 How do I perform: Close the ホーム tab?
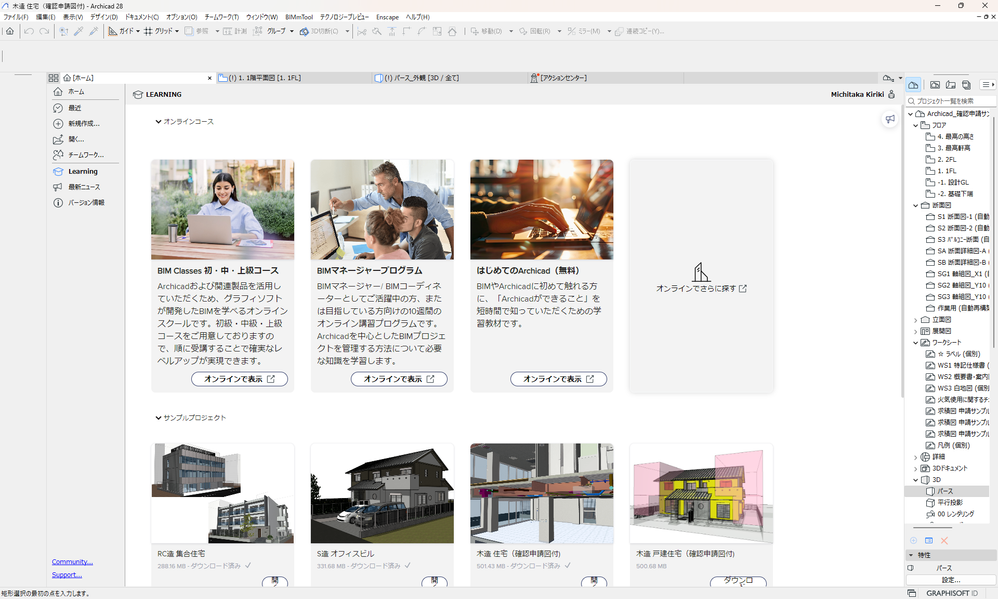point(209,78)
